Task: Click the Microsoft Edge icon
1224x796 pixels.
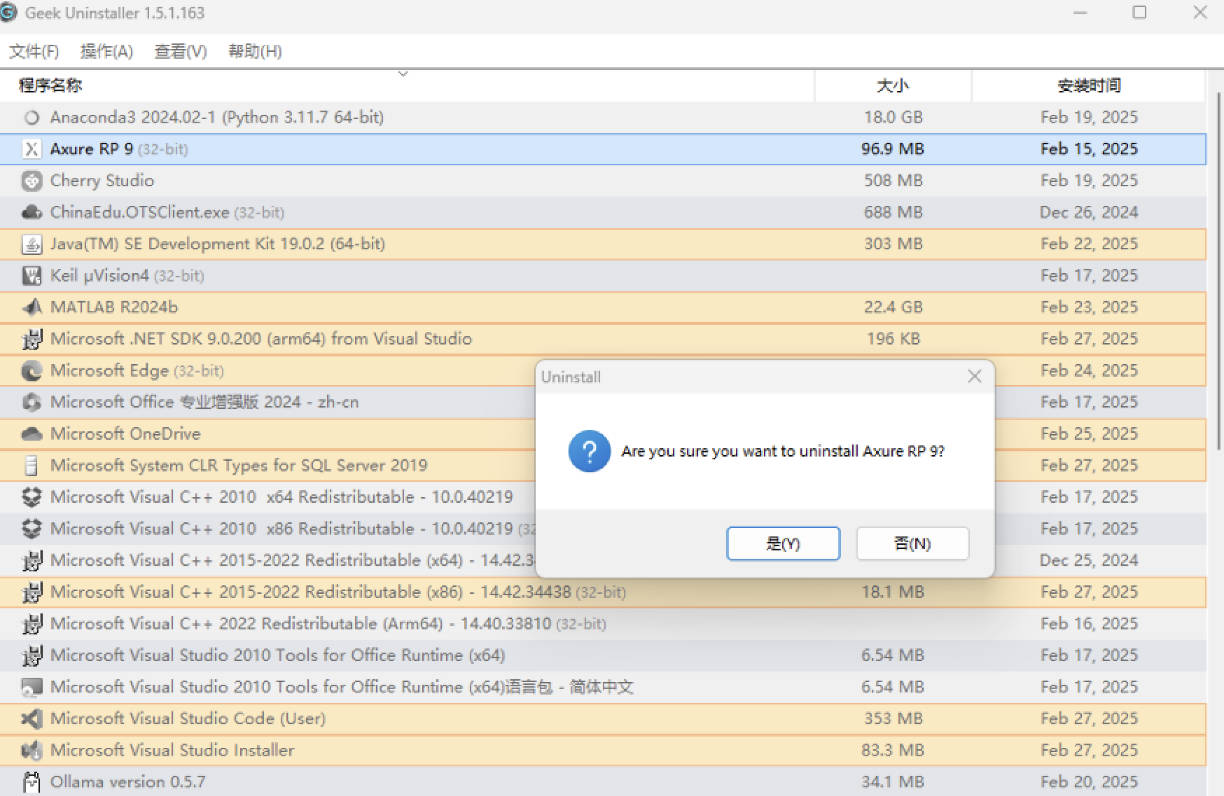Action: (32, 371)
